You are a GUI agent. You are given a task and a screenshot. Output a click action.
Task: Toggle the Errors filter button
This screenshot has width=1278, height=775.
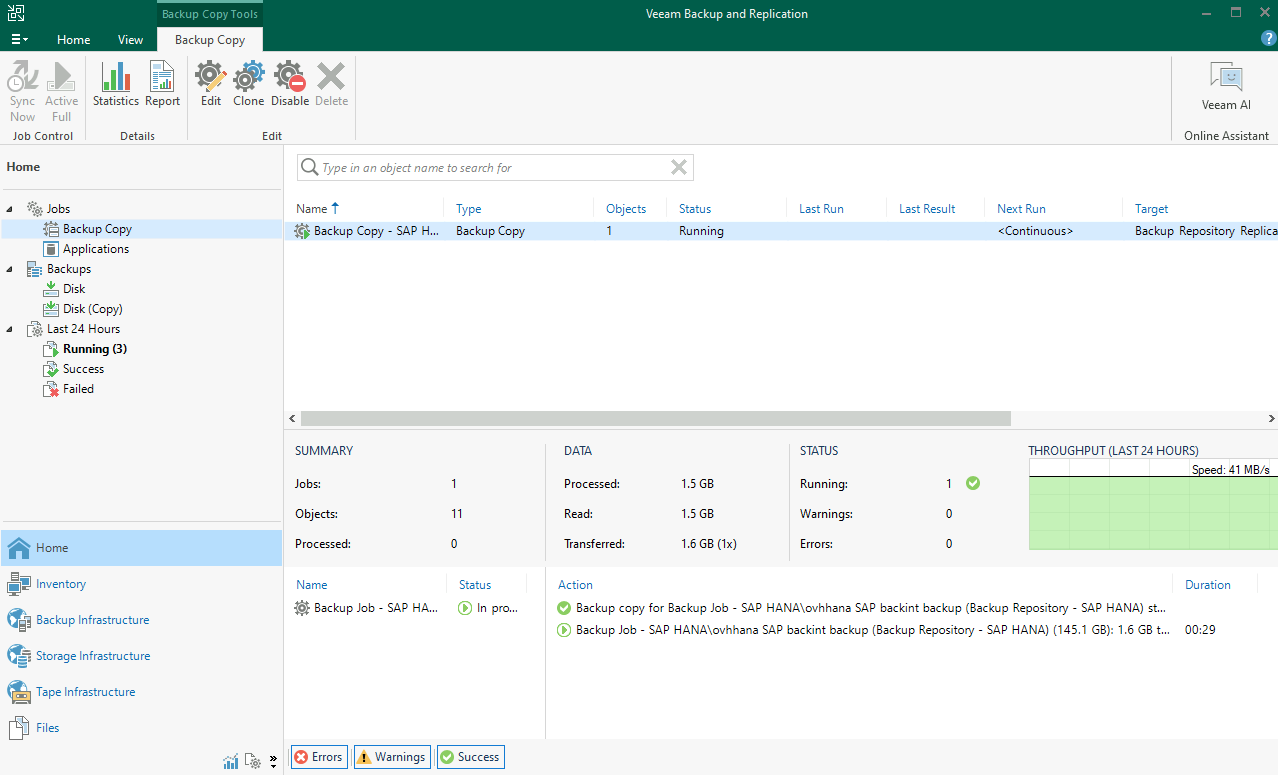pyautogui.click(x=318, y=757)
